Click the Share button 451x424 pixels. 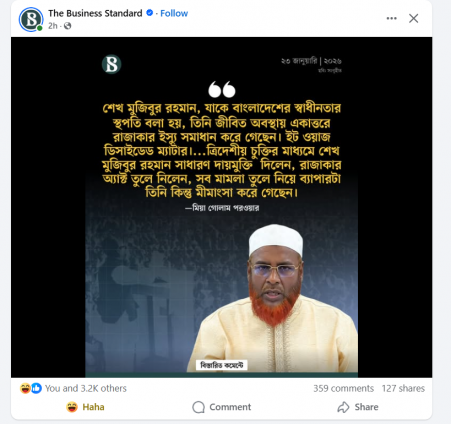coord(358,407)
